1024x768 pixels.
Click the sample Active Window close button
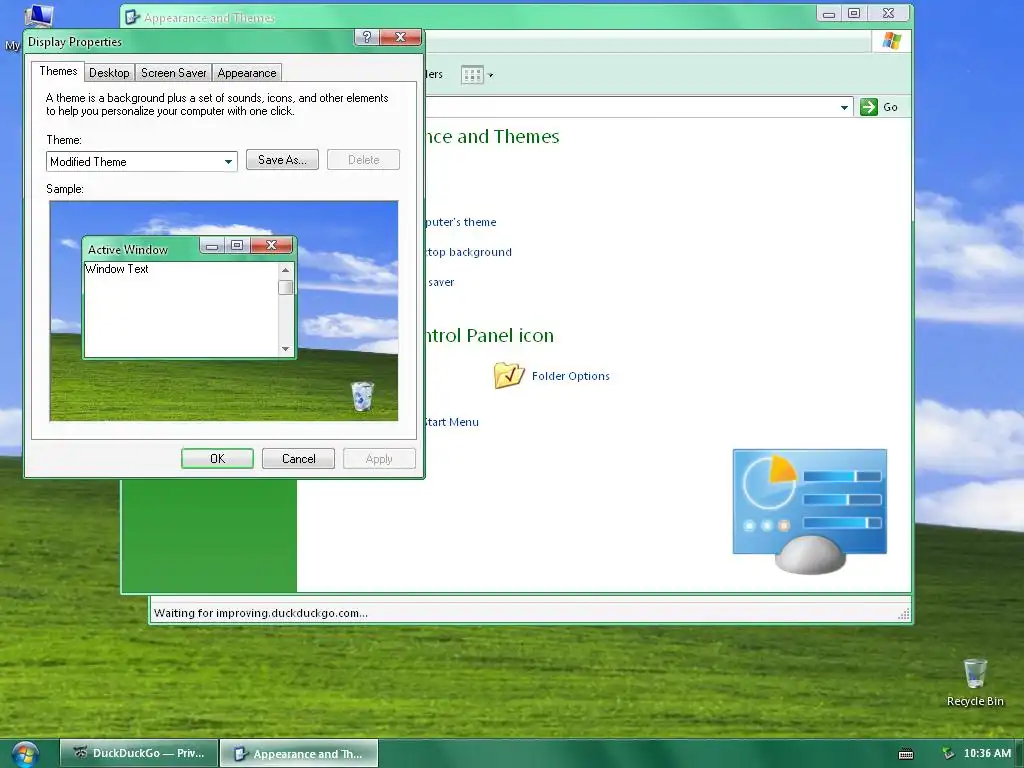point(272,246)
